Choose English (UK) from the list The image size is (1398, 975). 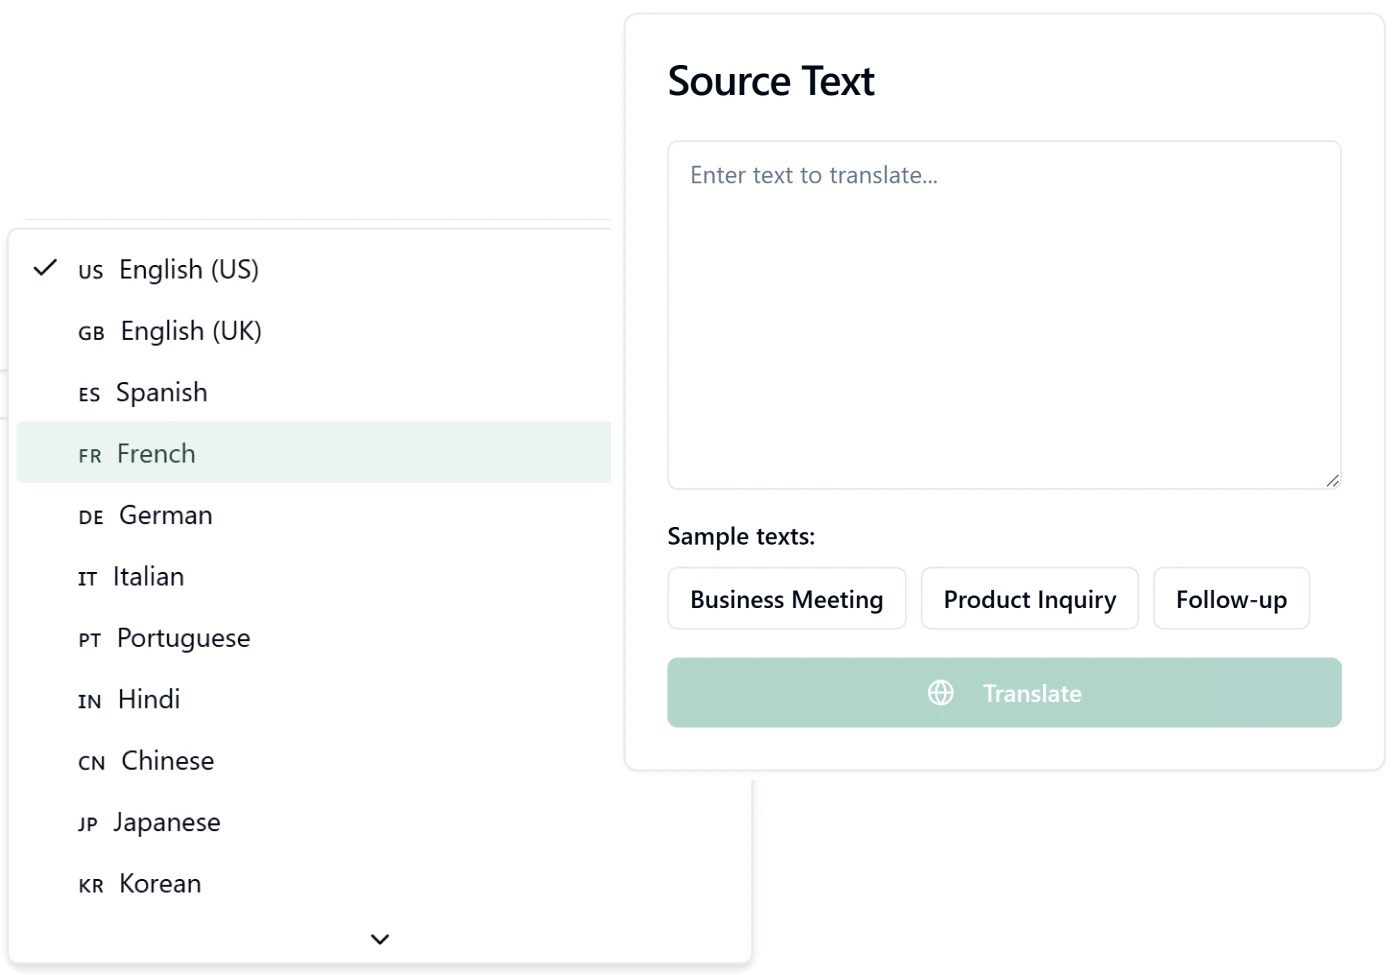[x=190, y=331]
